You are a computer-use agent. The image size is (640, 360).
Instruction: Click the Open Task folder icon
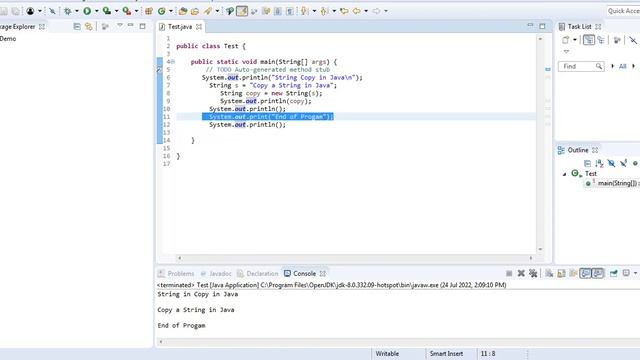pyautogui.click(x=195, y=11)
